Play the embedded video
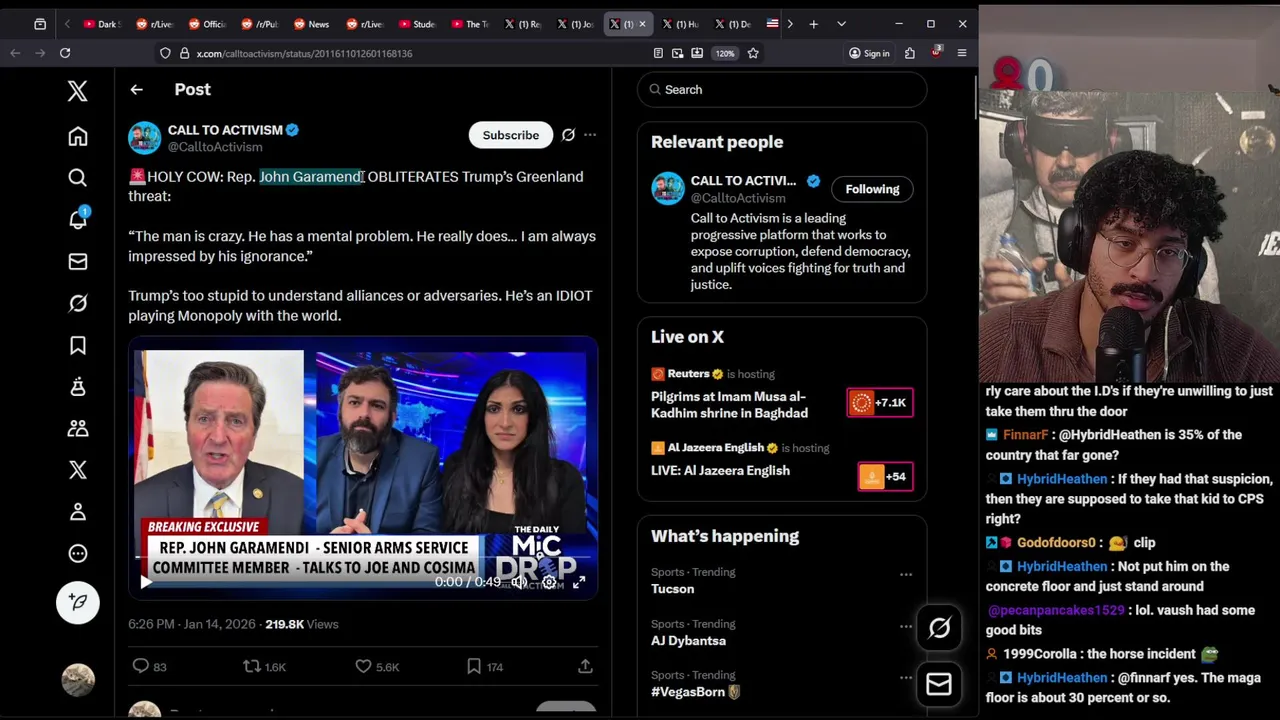Image resolution: width=1280 pixels, height=720 pixels. click(x=146, y=582)
